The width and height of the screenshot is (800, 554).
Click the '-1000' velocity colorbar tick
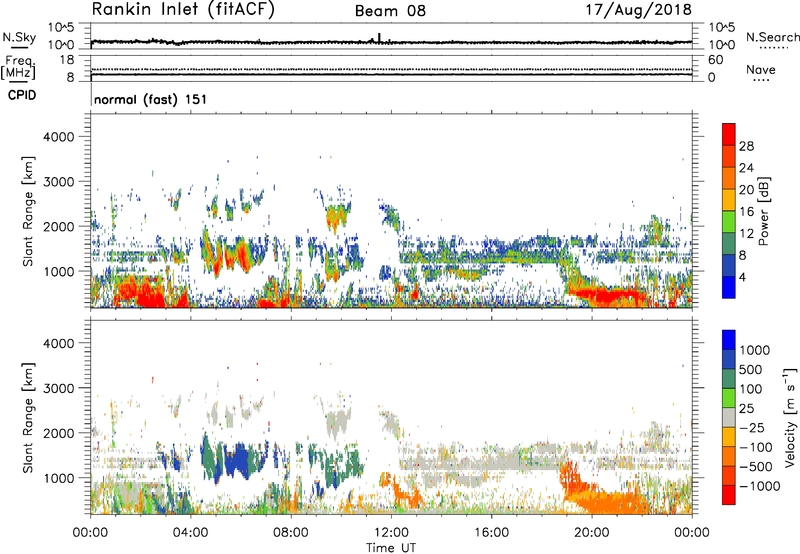tap(759, 486)
